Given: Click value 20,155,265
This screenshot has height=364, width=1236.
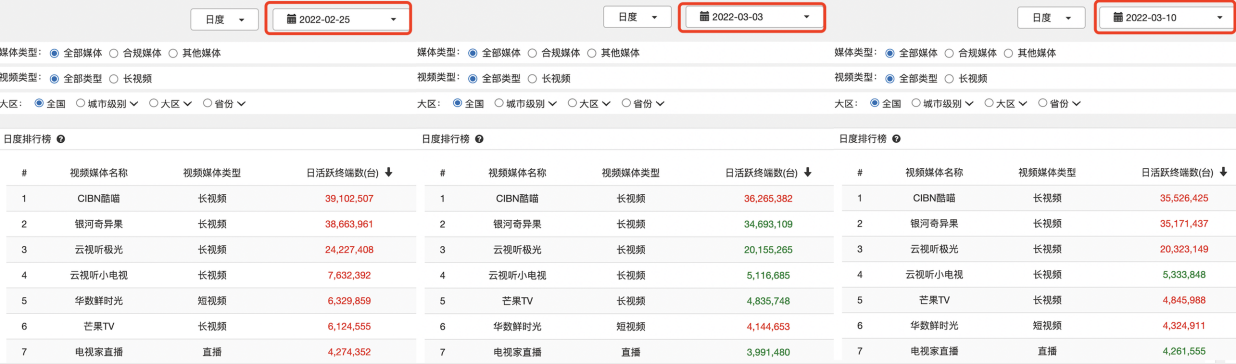Looking at the screenshot, I should coord(768,250).
